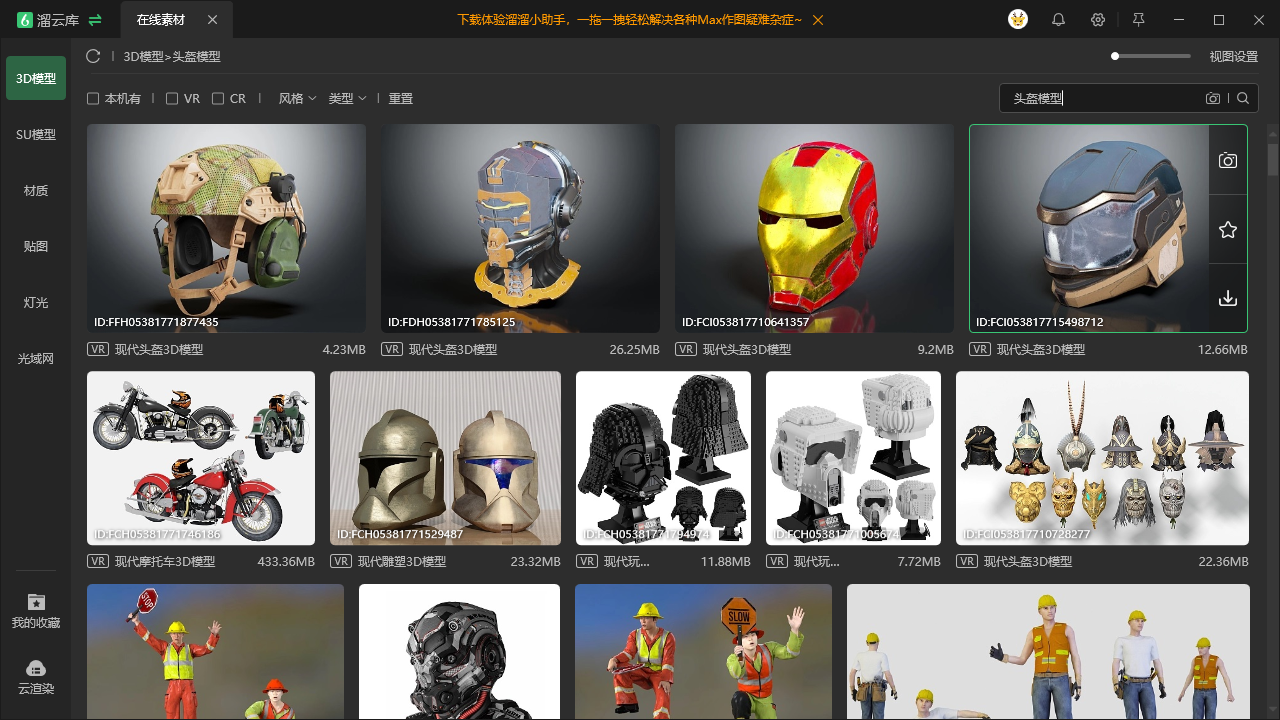Image resolution: width=1280 pixels, height=720 pixels.
Task: Click the refresh icon beside the breadcrumb
Action: pyautogui.click(x=93, y=56)
